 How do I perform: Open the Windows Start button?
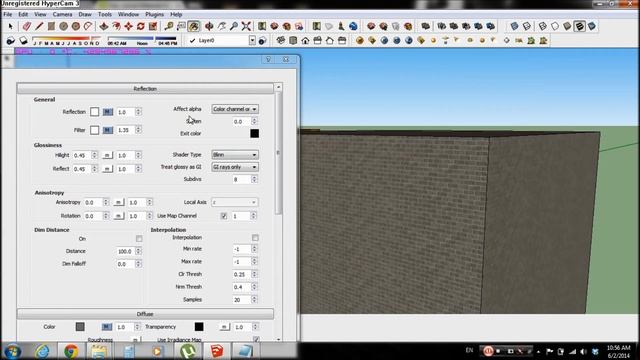tap(13, 351)
